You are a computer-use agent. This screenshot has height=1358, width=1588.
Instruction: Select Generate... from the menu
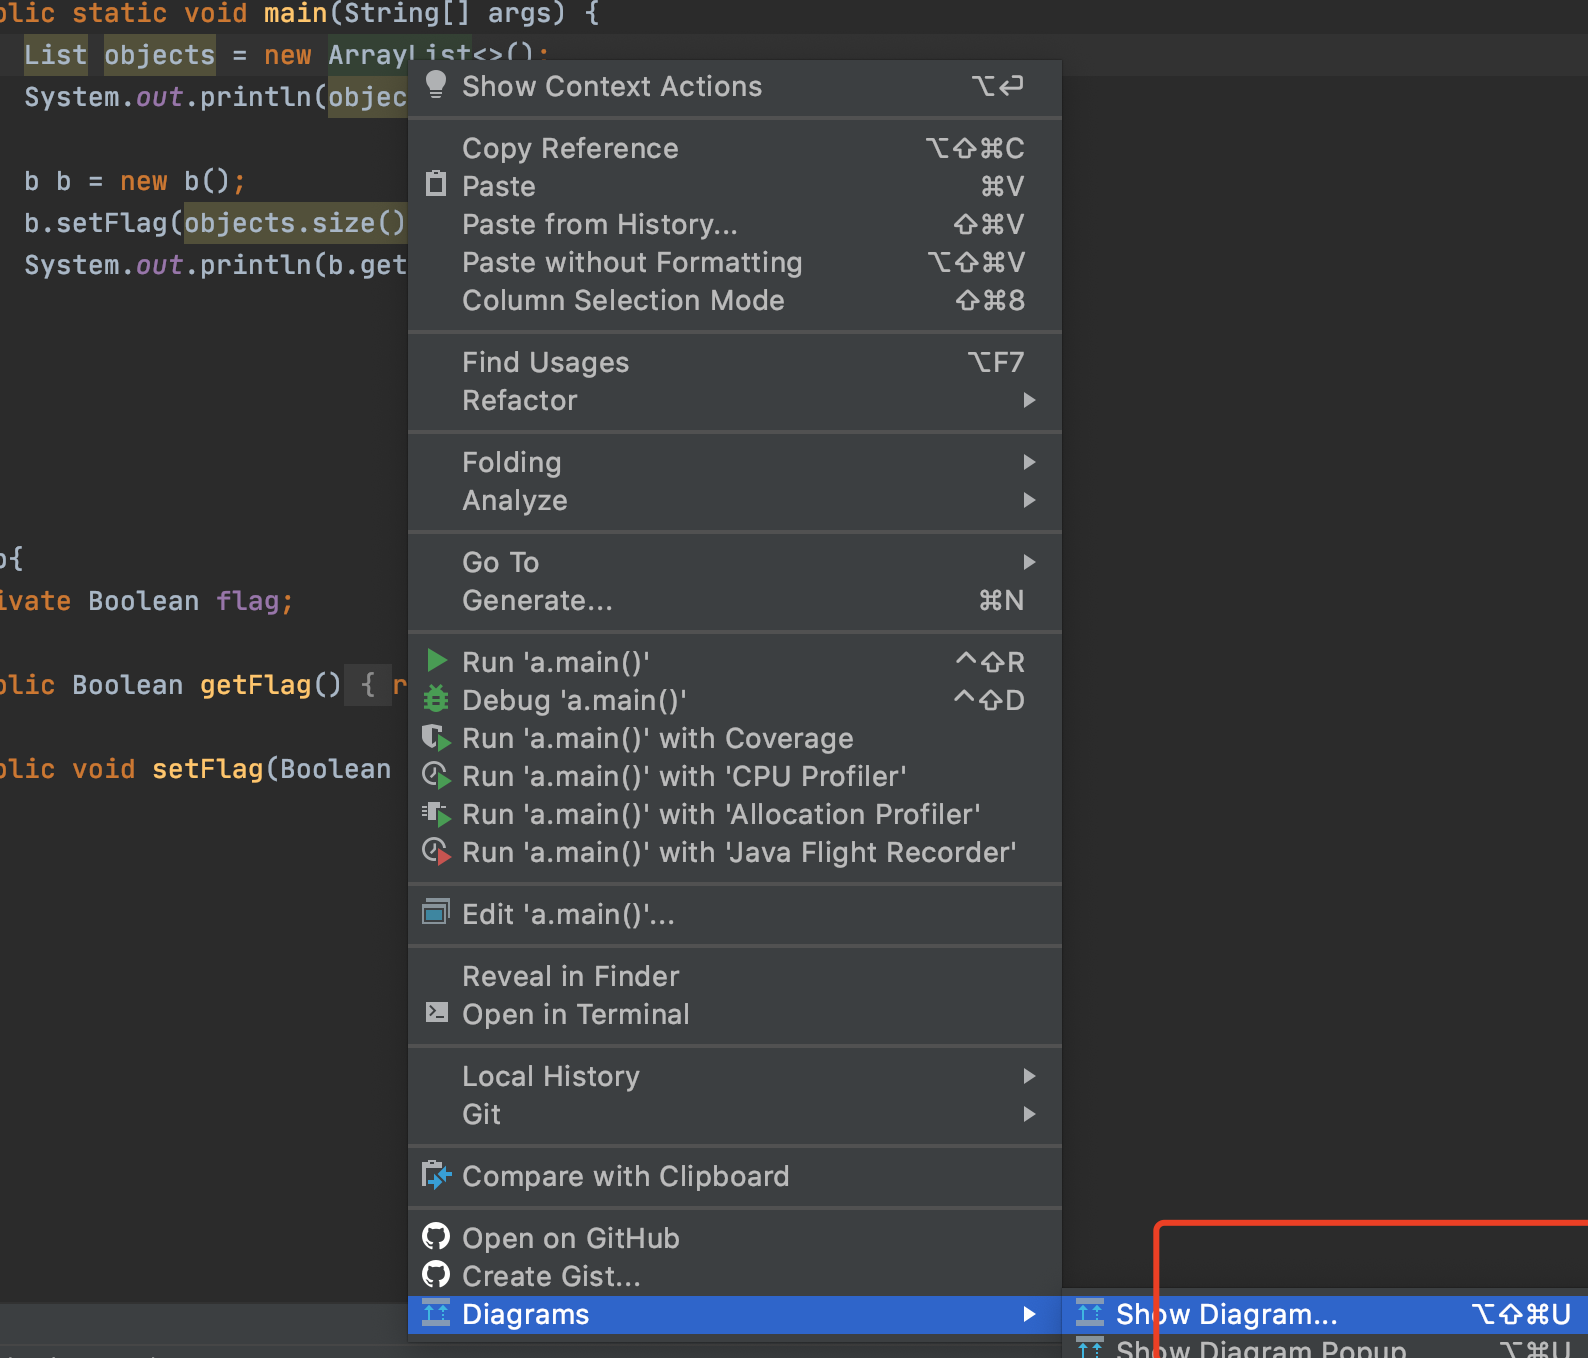[735, 600]
